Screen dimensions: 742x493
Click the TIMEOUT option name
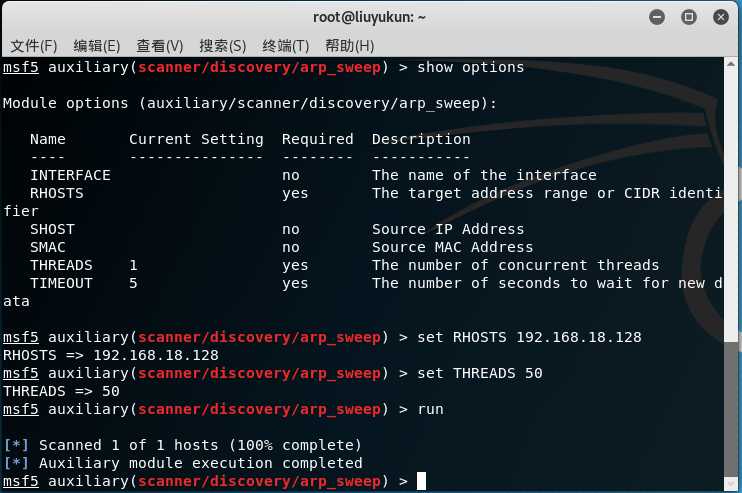pos(61,283)
